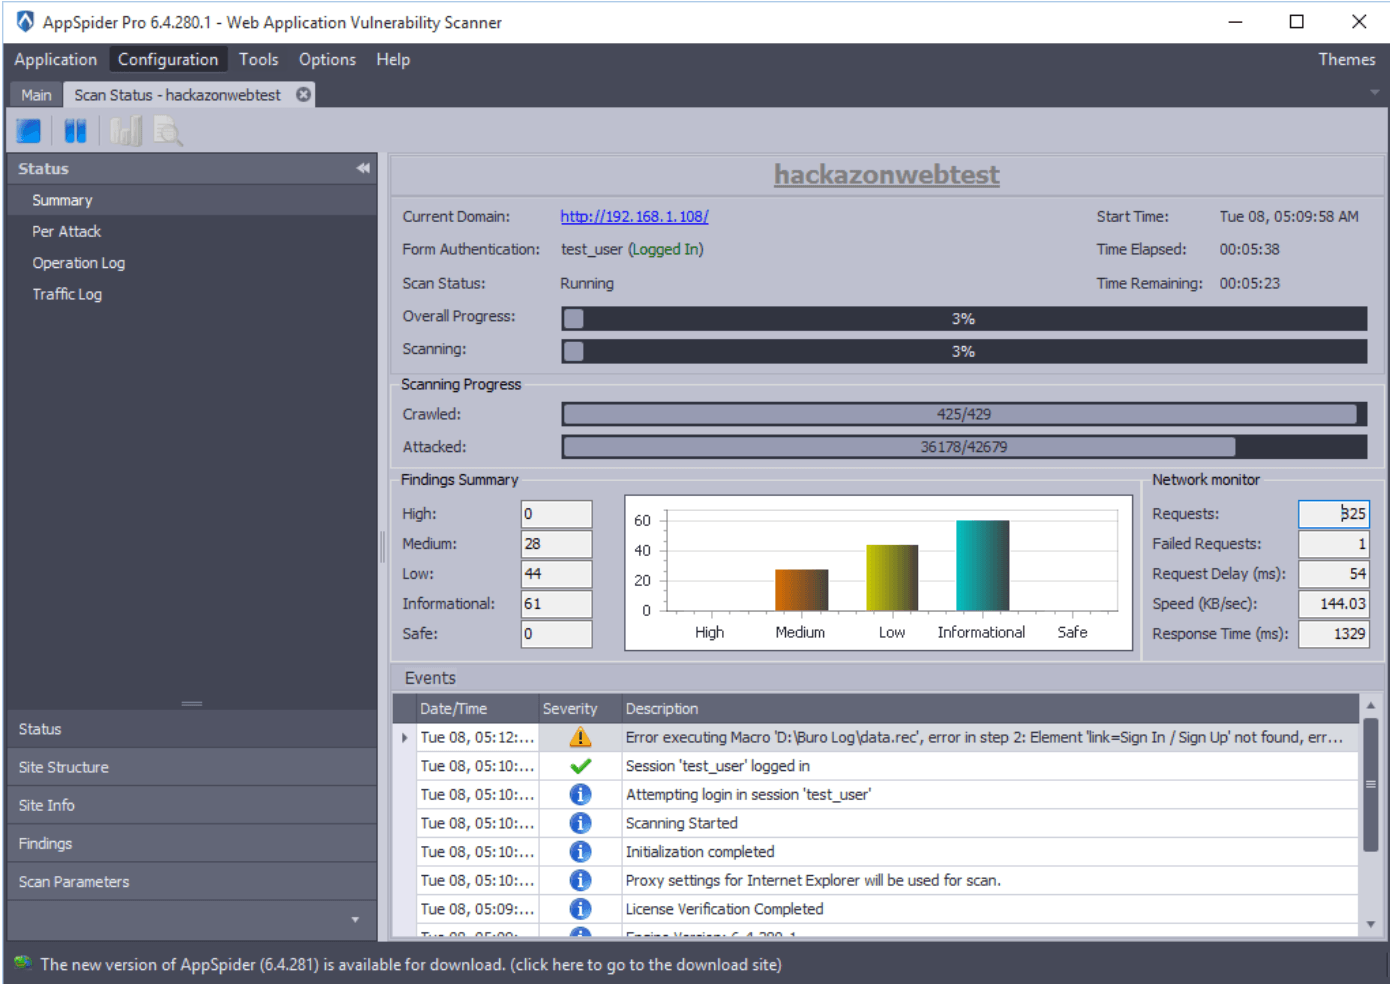Open the Site Info section
Image resolution: width=1390 pixels, height=984 pixels.
[192, 805]
